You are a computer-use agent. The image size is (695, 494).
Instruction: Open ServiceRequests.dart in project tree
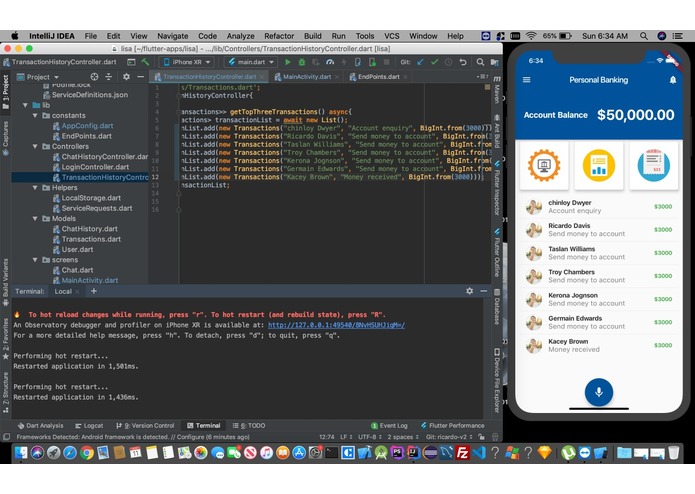[97, 208]
